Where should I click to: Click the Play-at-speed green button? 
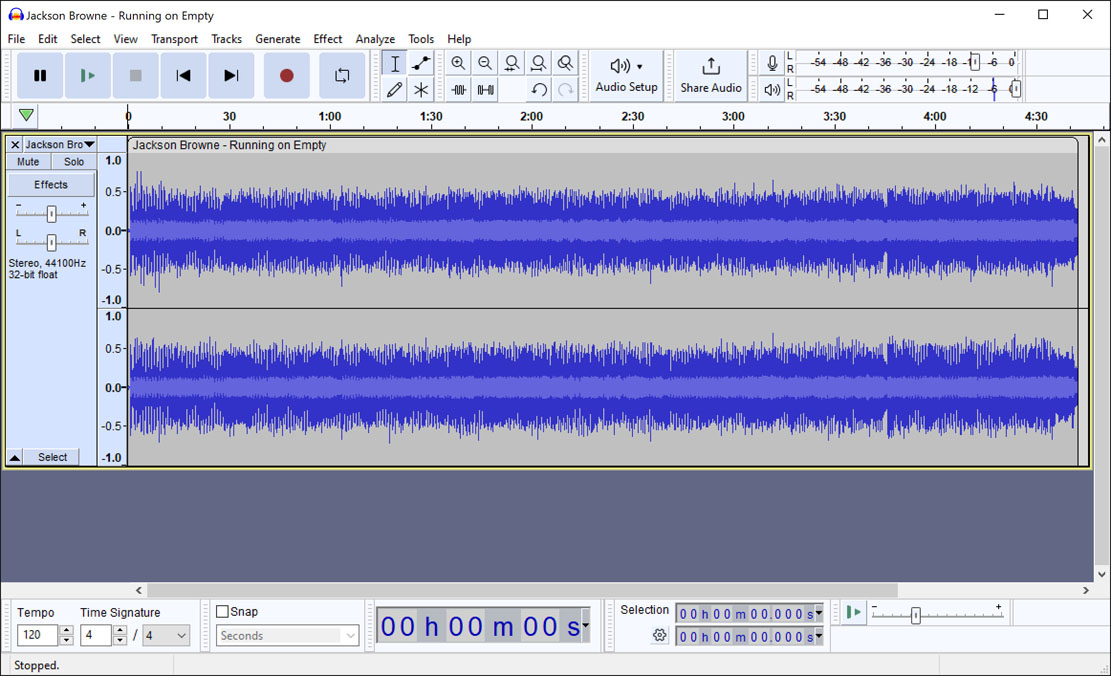click(x=854, y=612)
